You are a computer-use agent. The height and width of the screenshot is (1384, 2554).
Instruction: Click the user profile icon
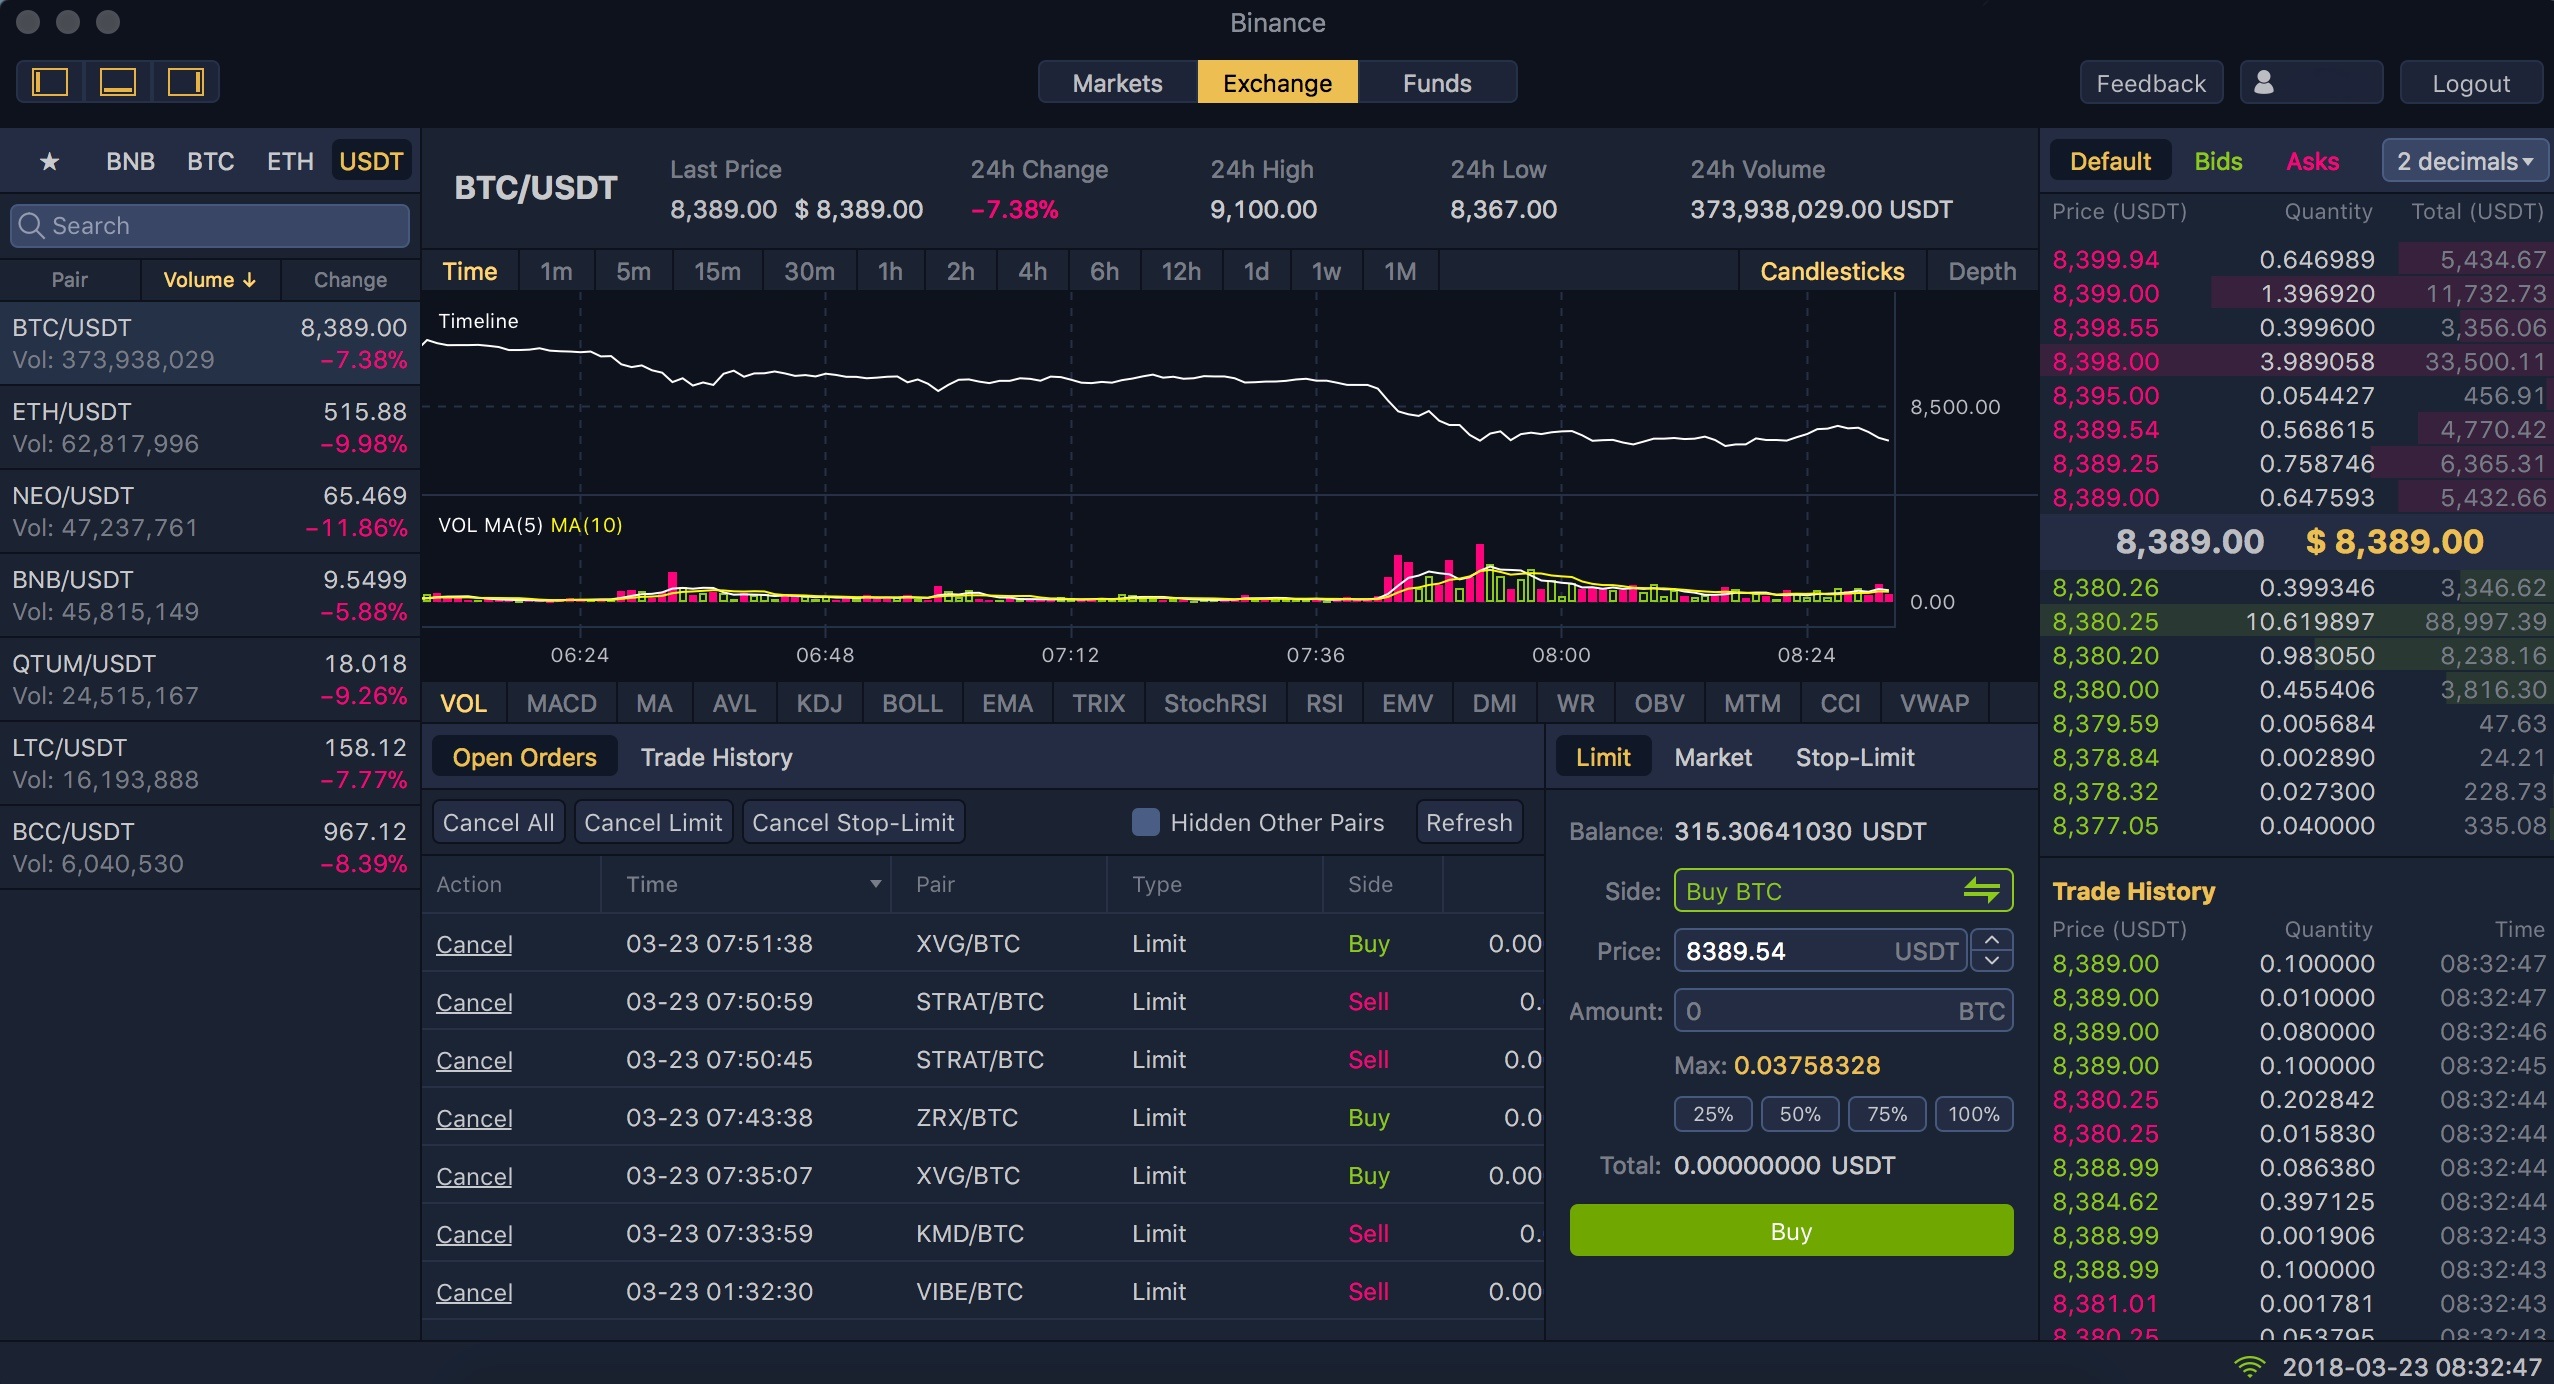[x=2265, y=82]
